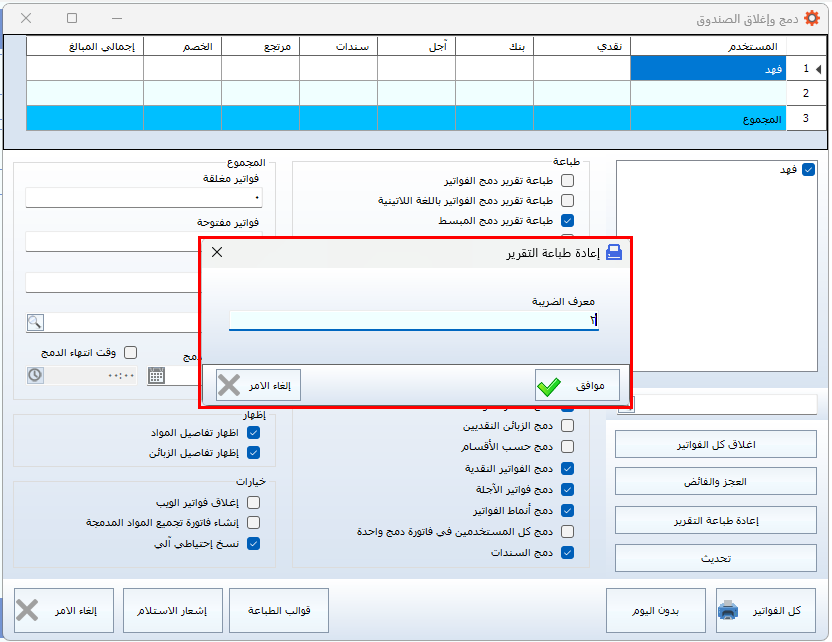
Task: Click the gear icon in title bar
Action: coord(813,18)
